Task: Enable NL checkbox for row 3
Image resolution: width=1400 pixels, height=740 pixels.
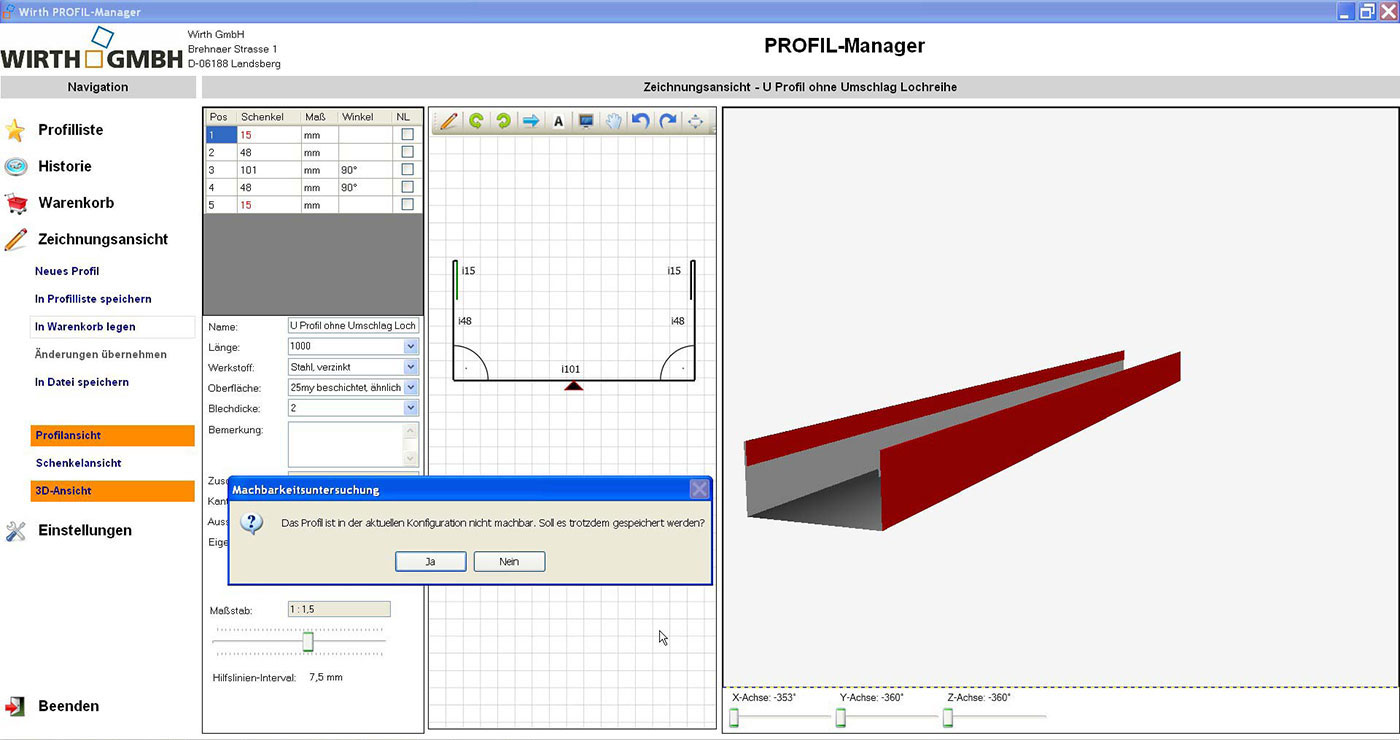Action: point(407,170)
